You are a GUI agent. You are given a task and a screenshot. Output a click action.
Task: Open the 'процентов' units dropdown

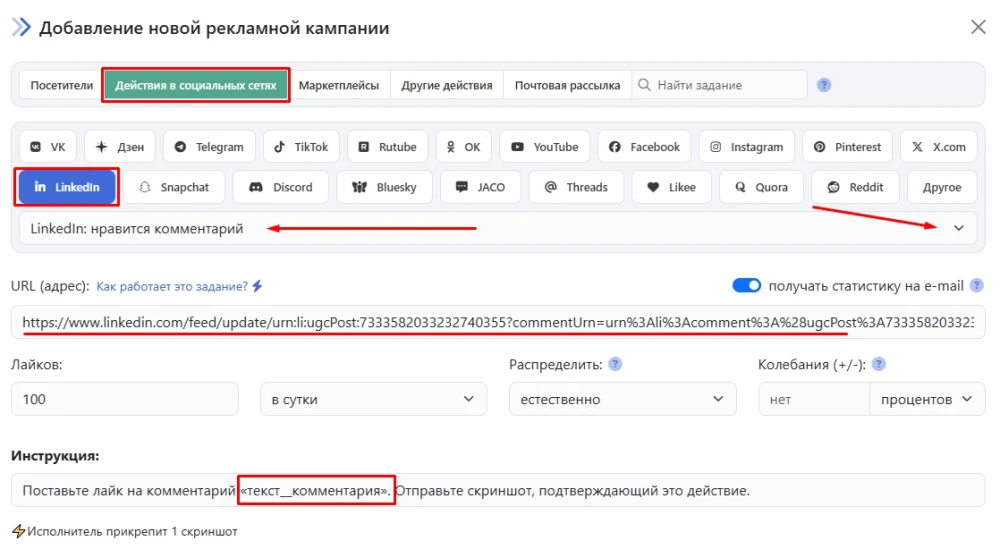926,399
